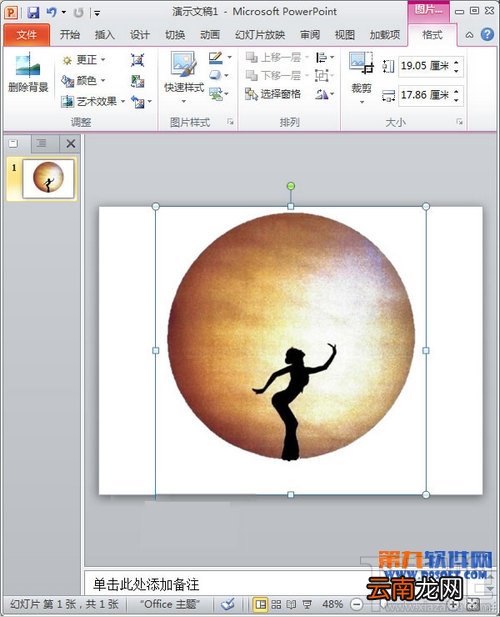Open the Color (颜色) dropdown

(84, 81)
